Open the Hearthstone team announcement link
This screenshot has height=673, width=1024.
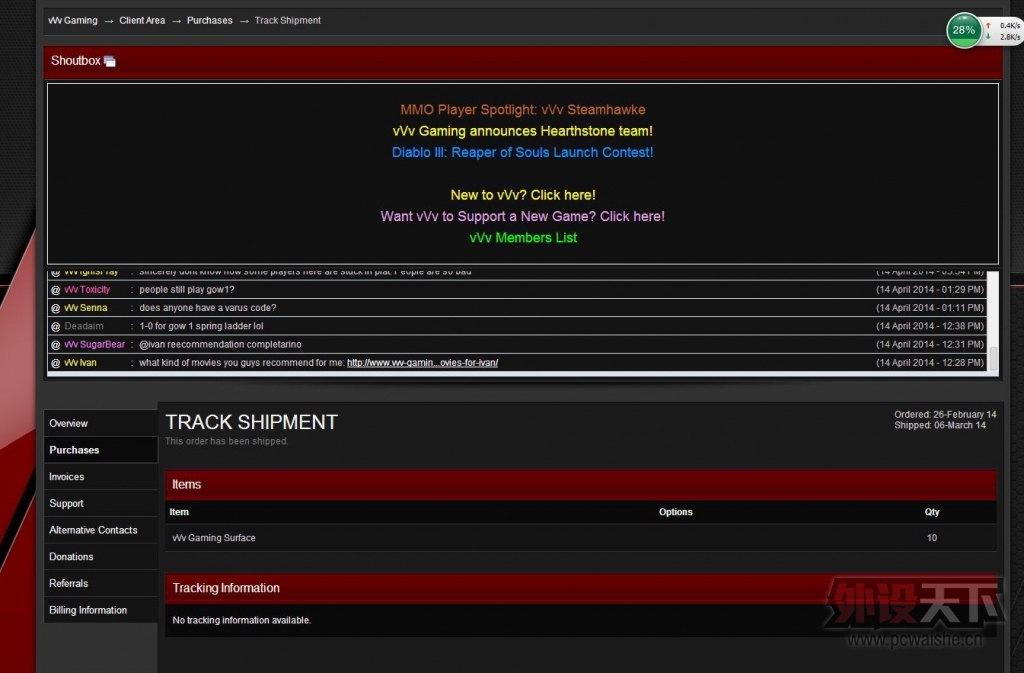click(x=522, y=131)
